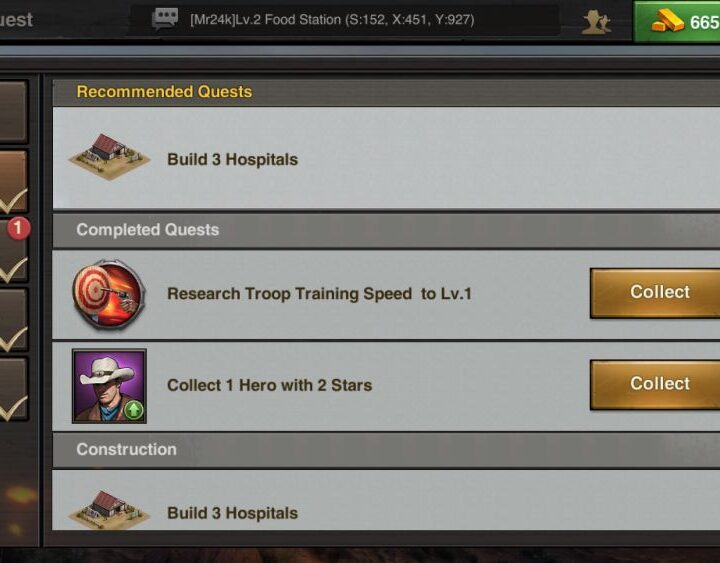Collapse the Completed Quests section header
The width and height of the screenshot is (720, 563).
coord(386,230)
